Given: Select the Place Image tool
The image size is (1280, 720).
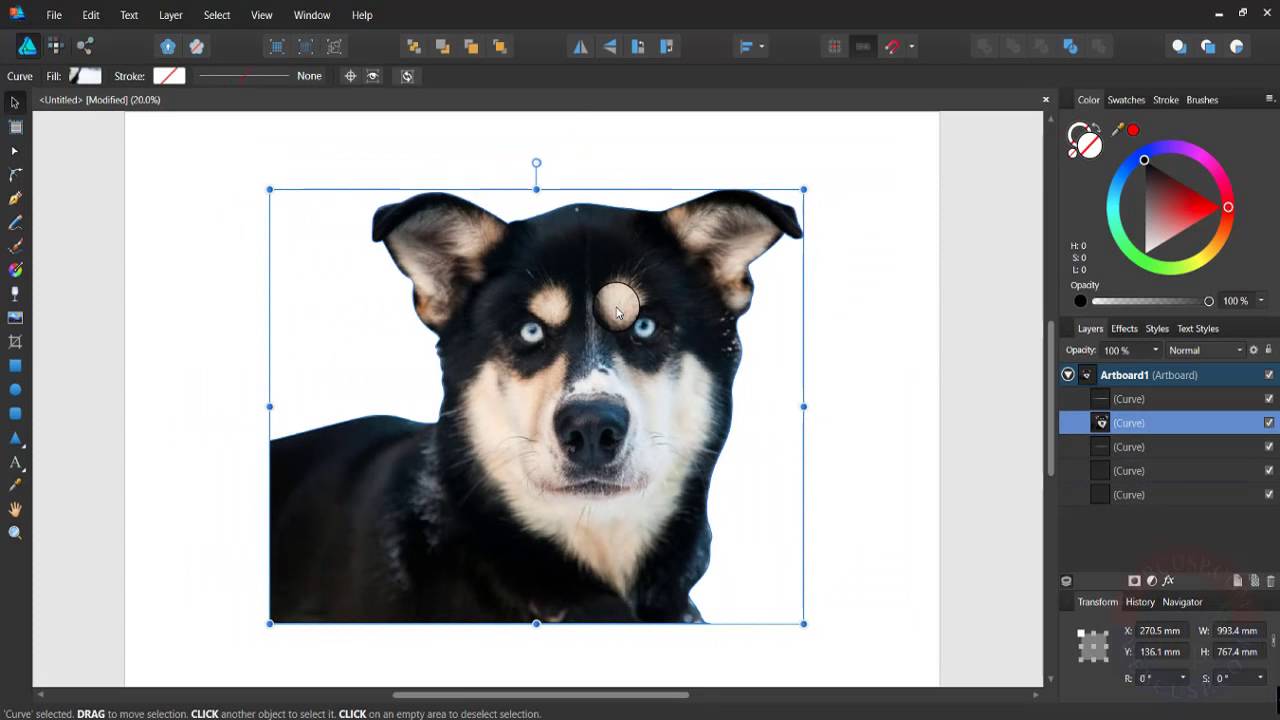Looking at the screenshot, I should [15, 318].
